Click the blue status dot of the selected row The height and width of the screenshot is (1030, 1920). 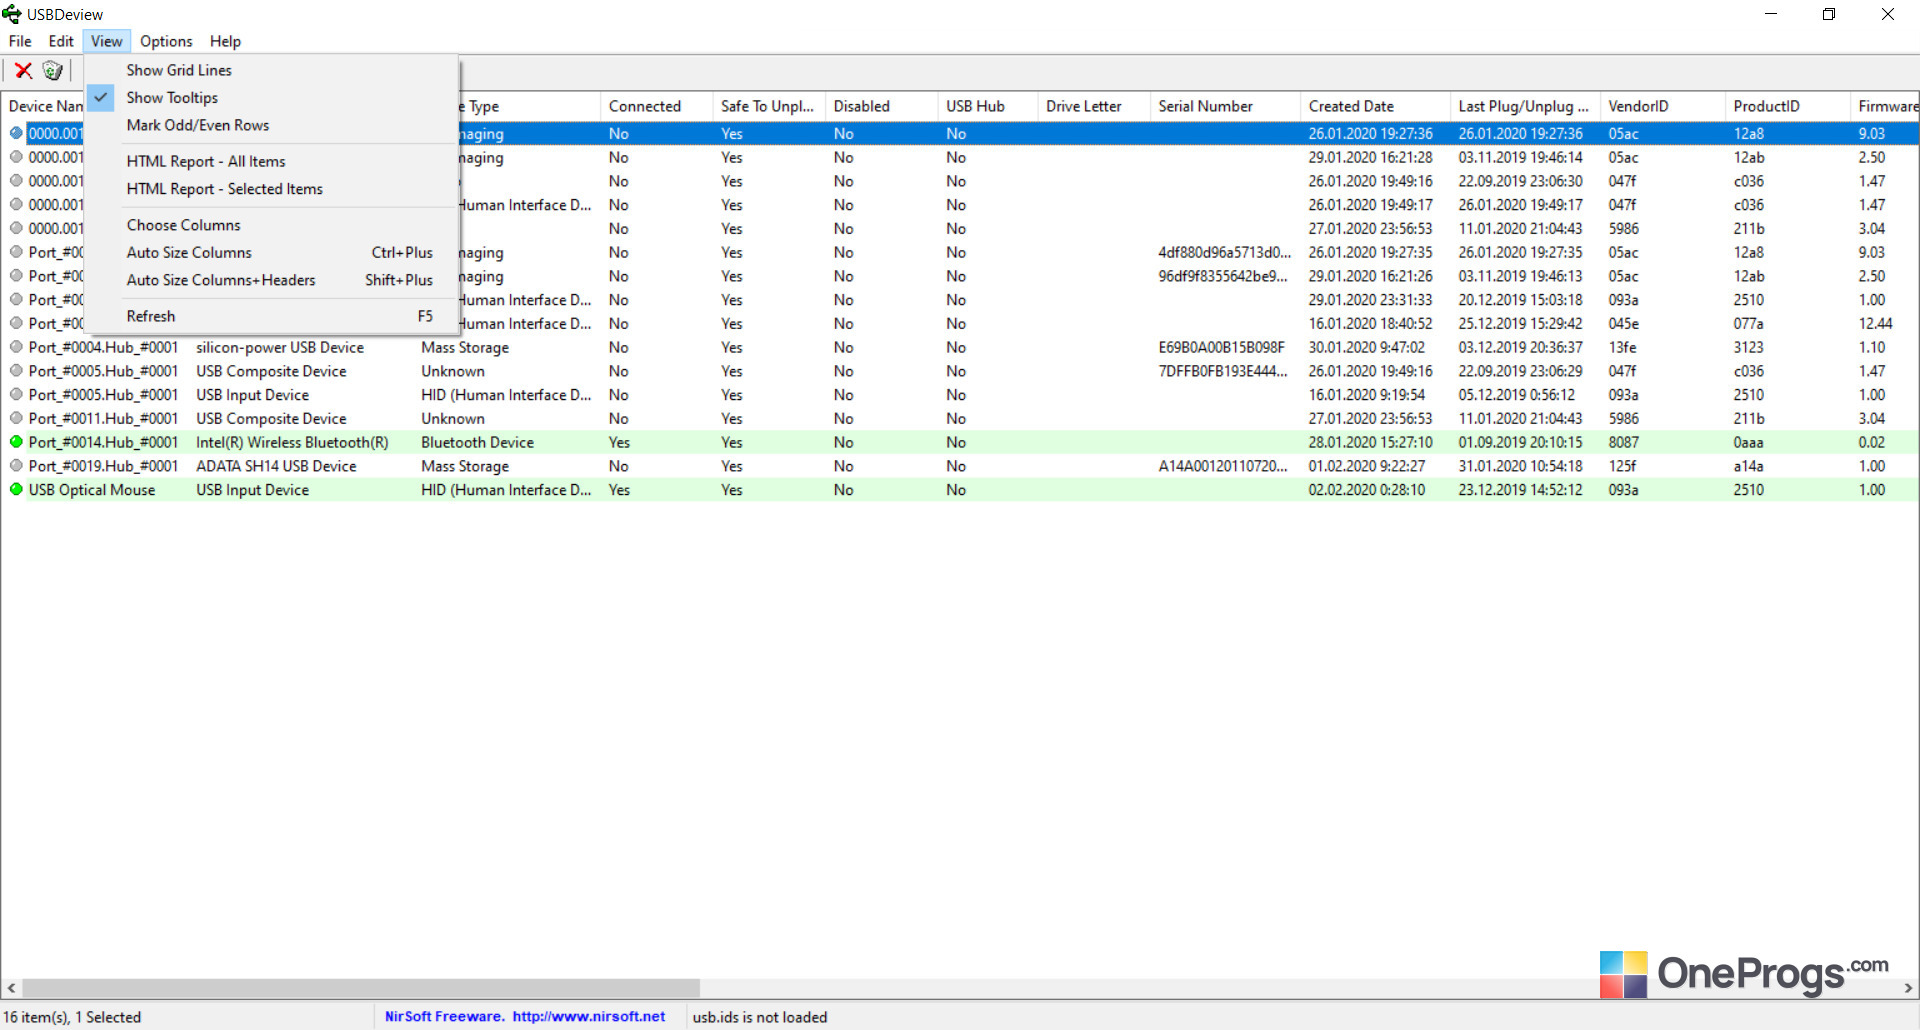pyautogui.click(x=16, y=132)
